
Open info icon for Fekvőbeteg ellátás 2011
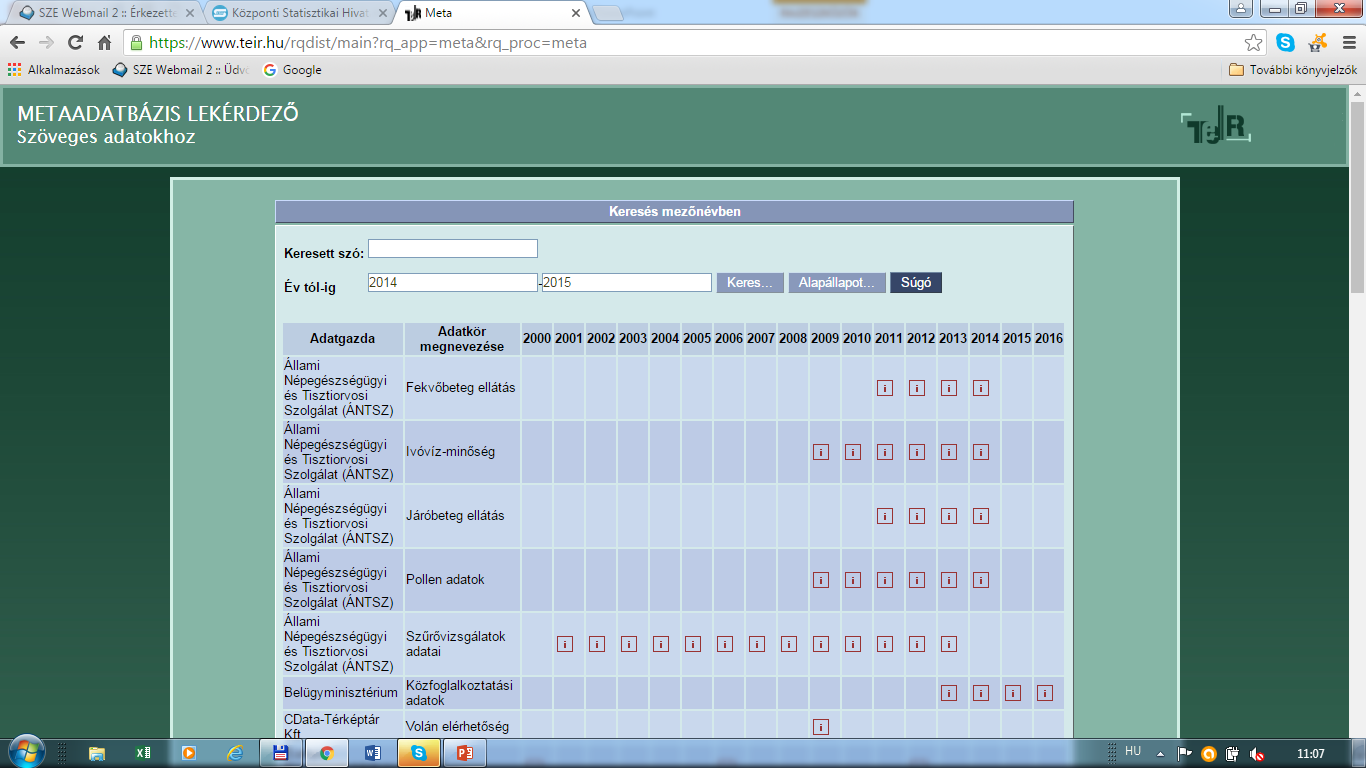885,388
